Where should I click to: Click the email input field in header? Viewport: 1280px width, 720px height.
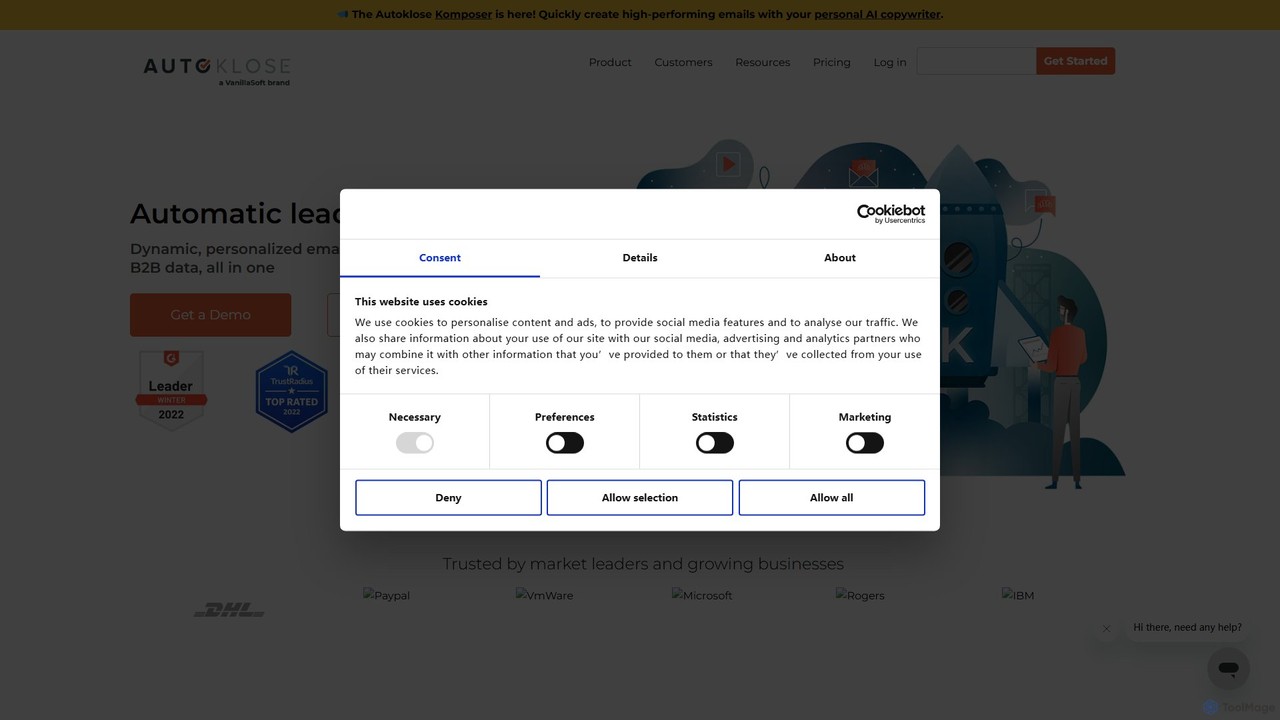pos(976,61)
